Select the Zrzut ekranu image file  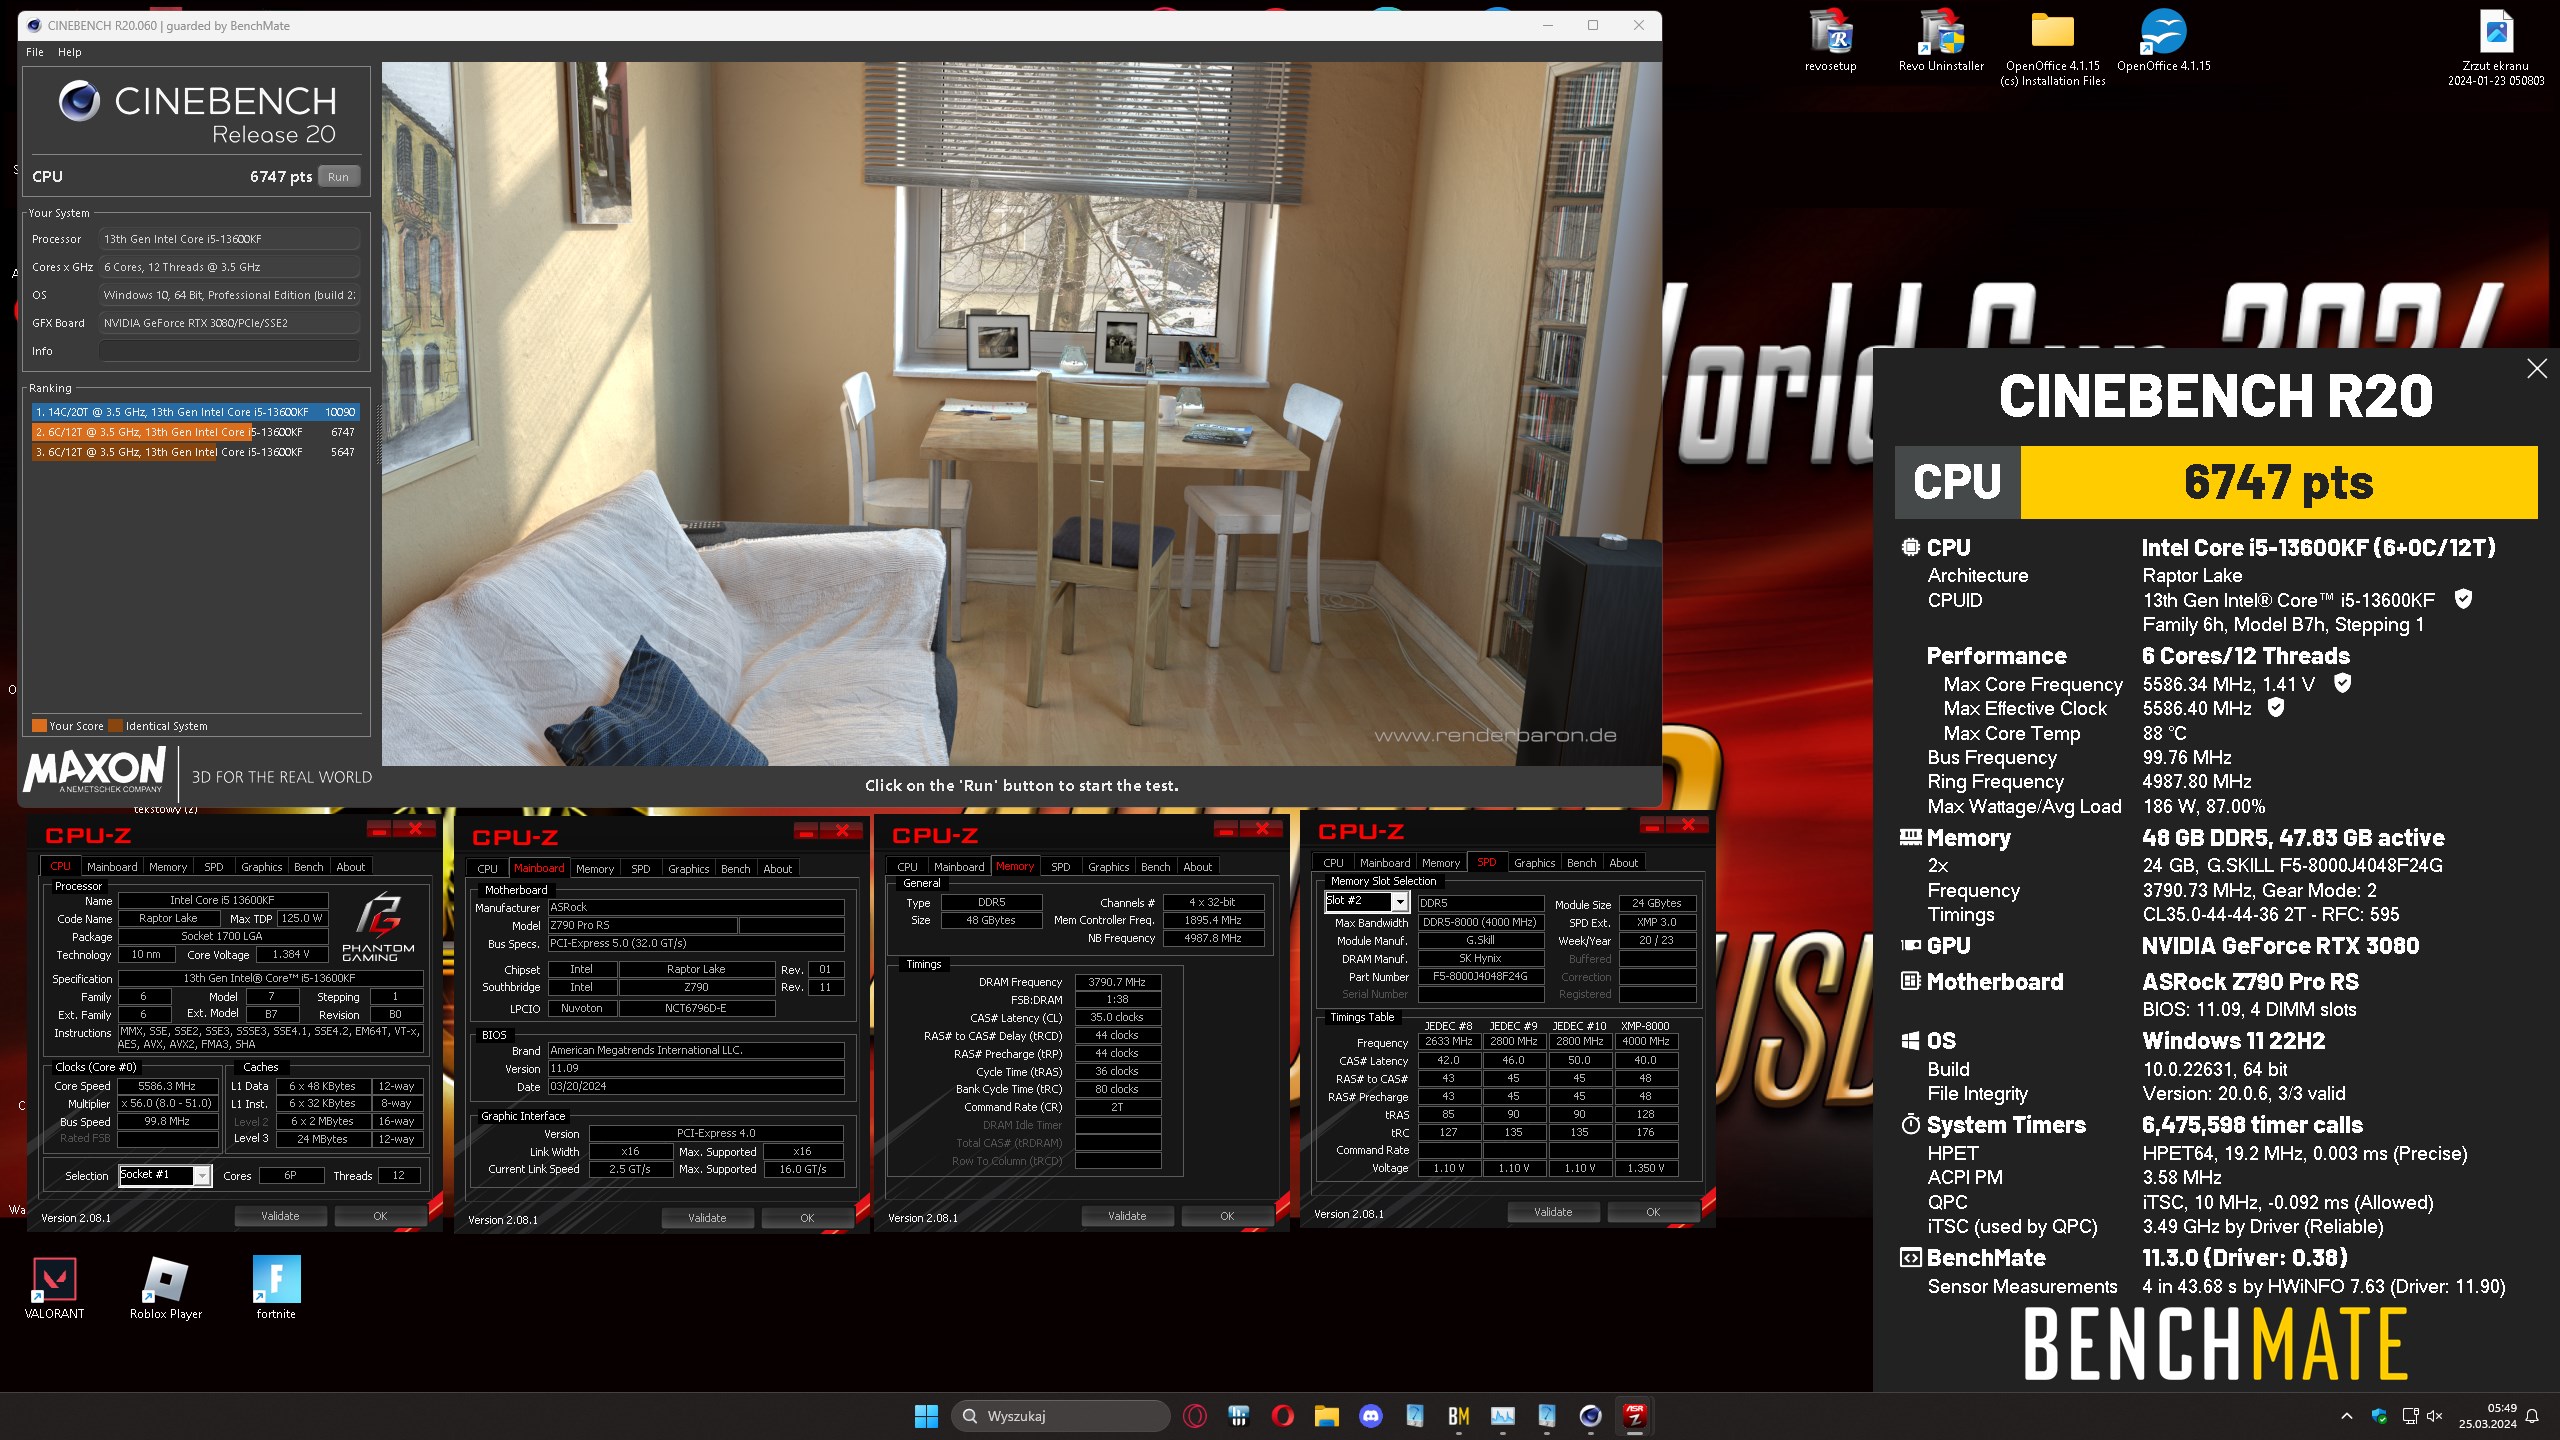pyautogui.click(x=2496, y=48)
